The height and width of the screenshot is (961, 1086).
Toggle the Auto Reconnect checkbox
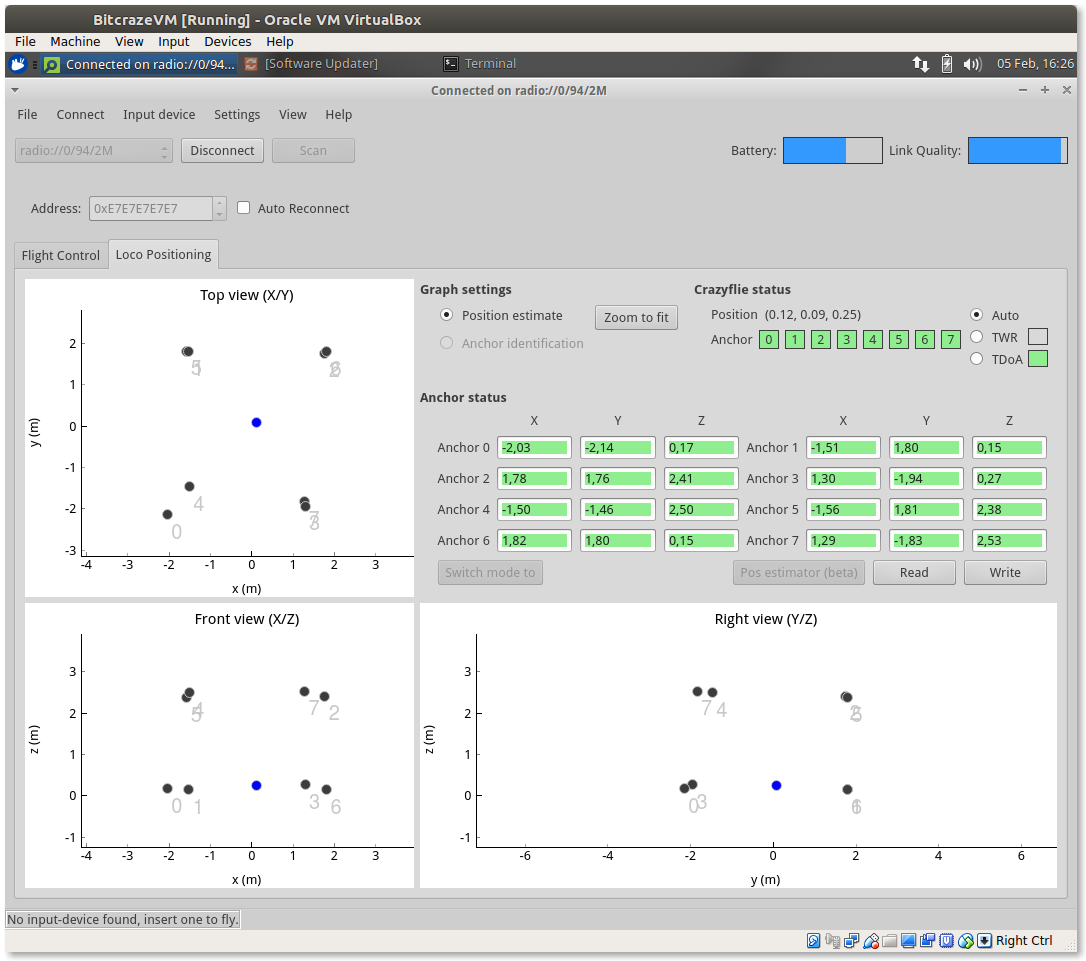tap(243, 208)
